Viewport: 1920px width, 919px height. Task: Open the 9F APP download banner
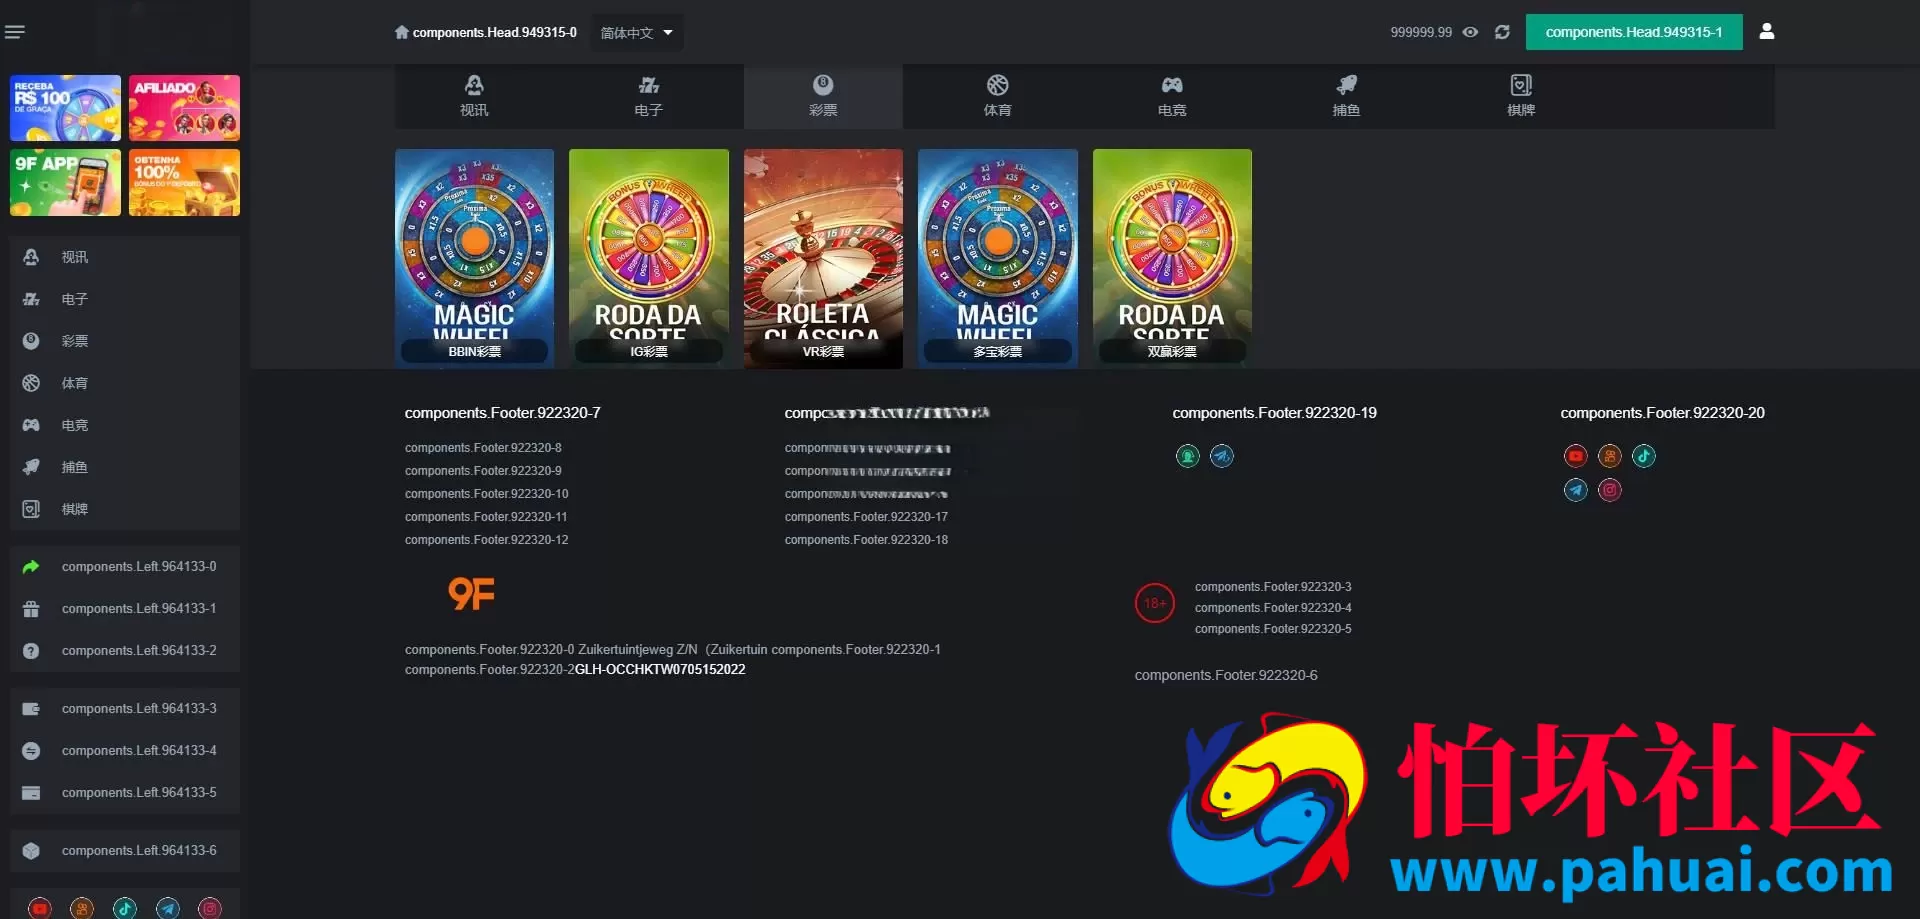click(65, 183)
